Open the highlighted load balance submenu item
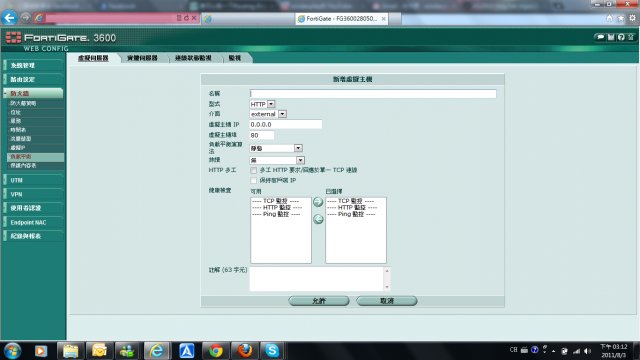 (x=36, y=157)
